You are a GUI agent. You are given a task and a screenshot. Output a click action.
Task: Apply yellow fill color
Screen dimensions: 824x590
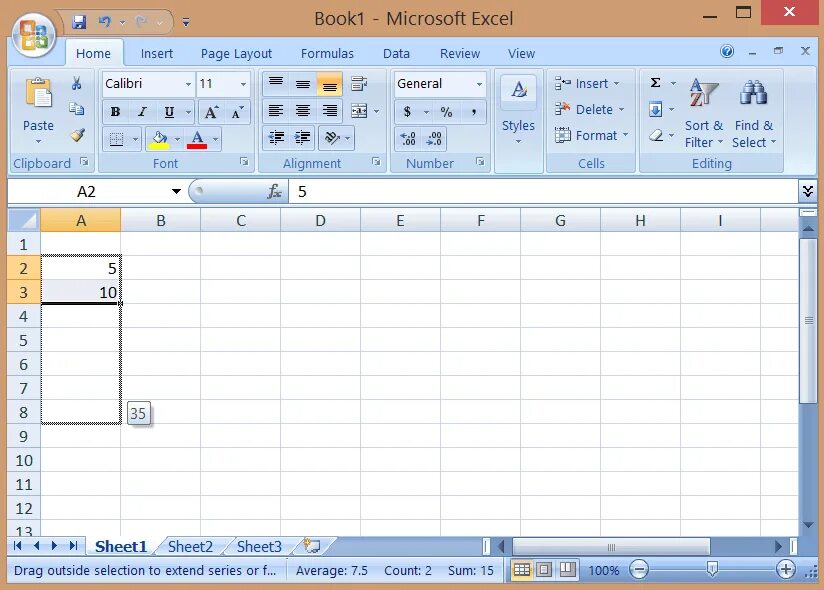coord(159,139)
